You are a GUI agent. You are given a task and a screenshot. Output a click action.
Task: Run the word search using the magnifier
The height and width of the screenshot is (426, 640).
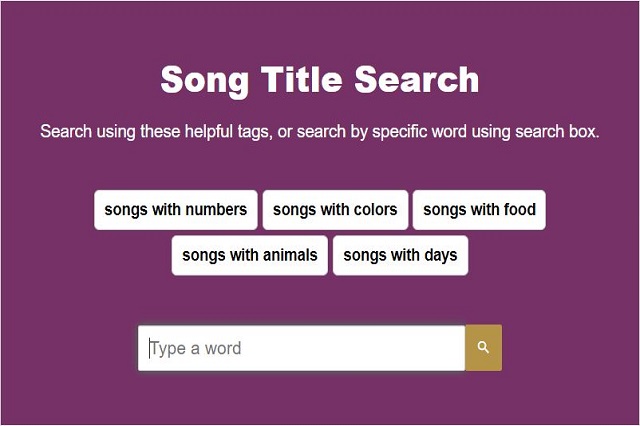coord(483,348)
